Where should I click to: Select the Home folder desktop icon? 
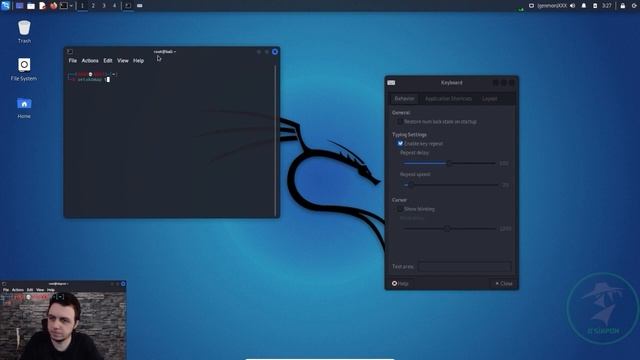coord(24,107)
